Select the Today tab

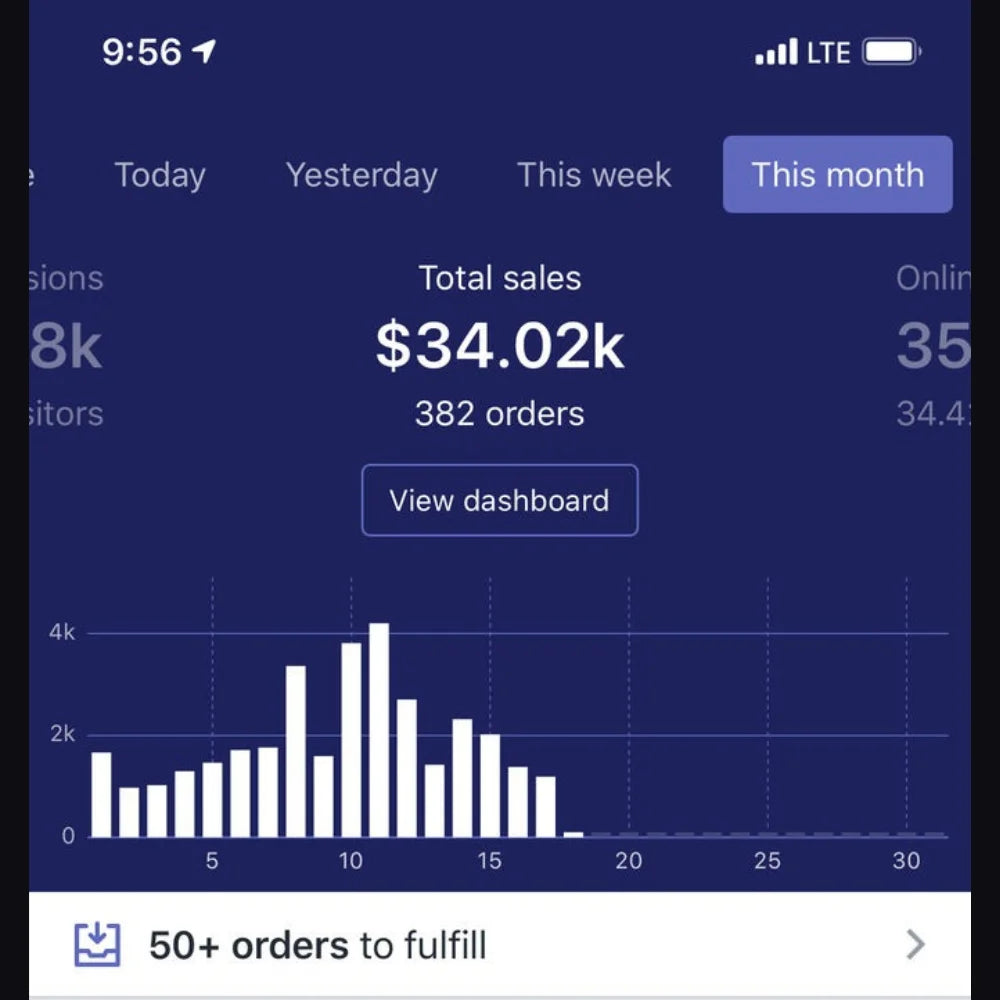pyautogui.click(x=160, y=175)
